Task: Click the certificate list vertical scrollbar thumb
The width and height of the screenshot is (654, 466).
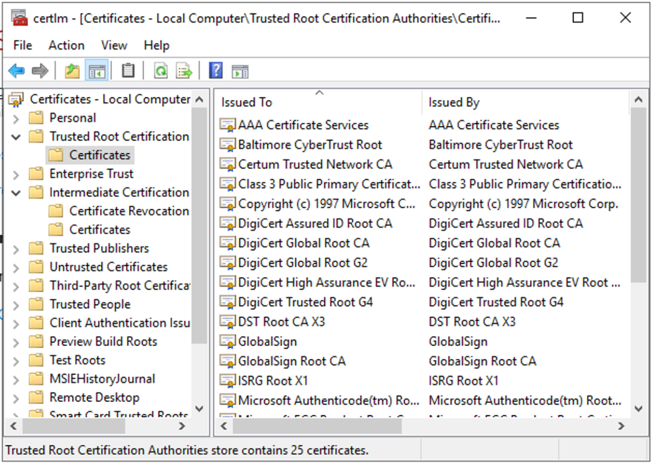Action: click(x=638, y=195)
